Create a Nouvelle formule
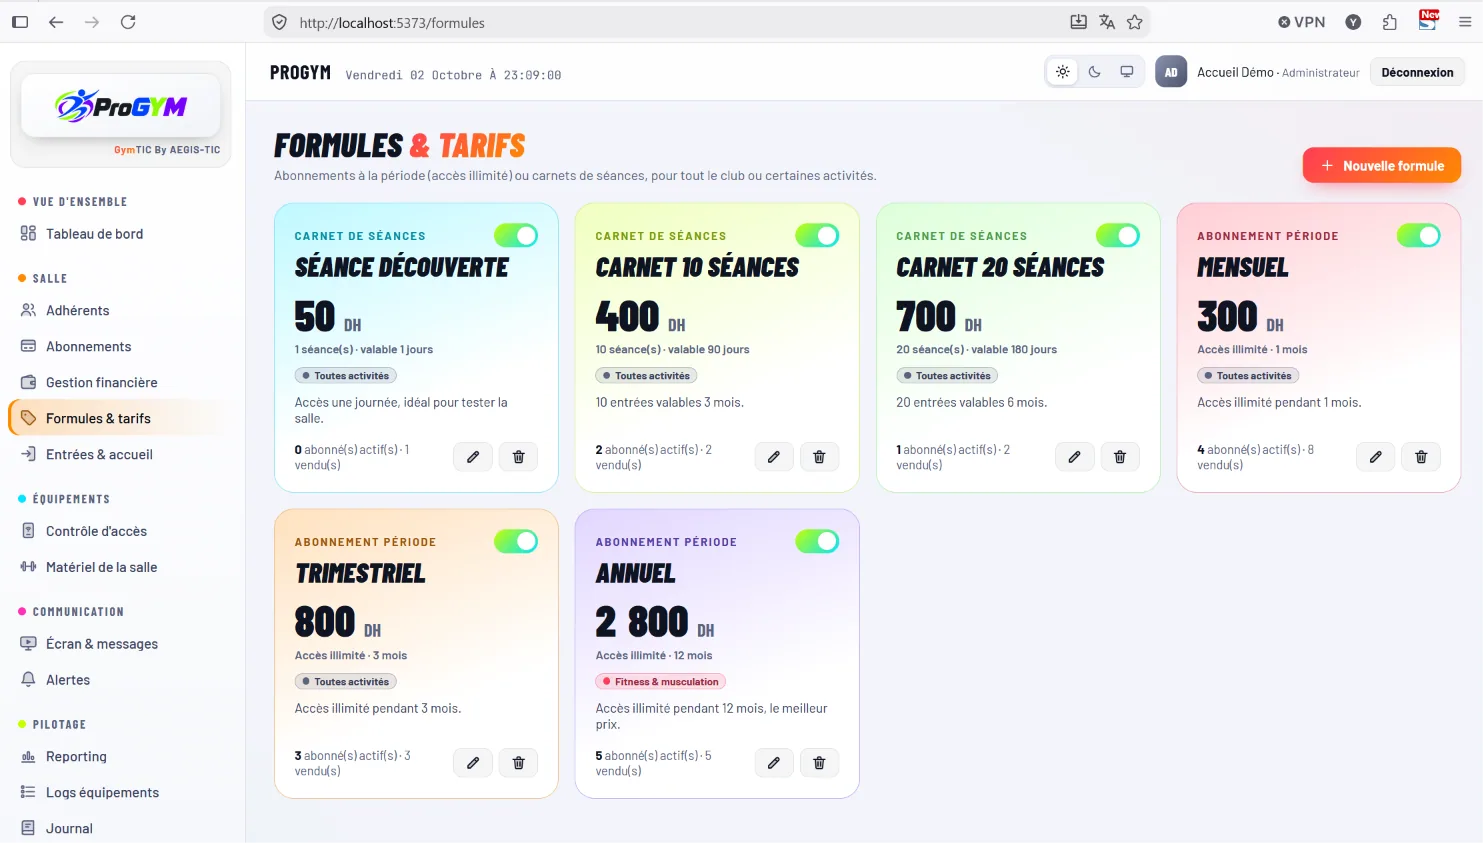Image resolution: width=1483 pixels, height=843 pixels. [1381, 166]
